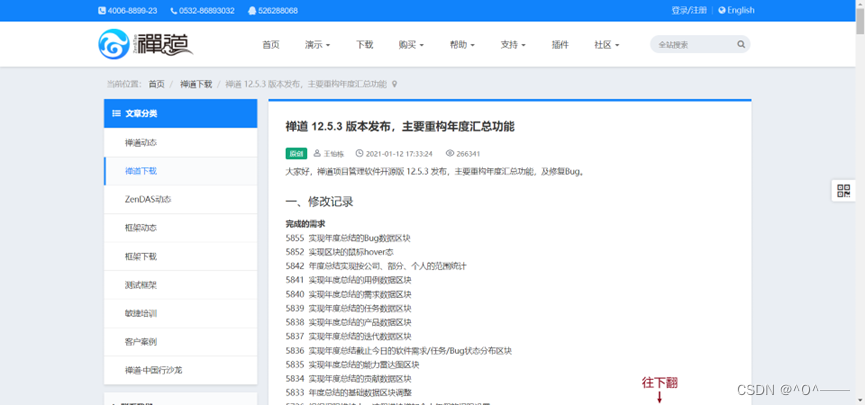Select 框架下载 category in sidebar
The height and width of the screenshot is (405, 865).
pyautogui.click(x=180, y=256)
